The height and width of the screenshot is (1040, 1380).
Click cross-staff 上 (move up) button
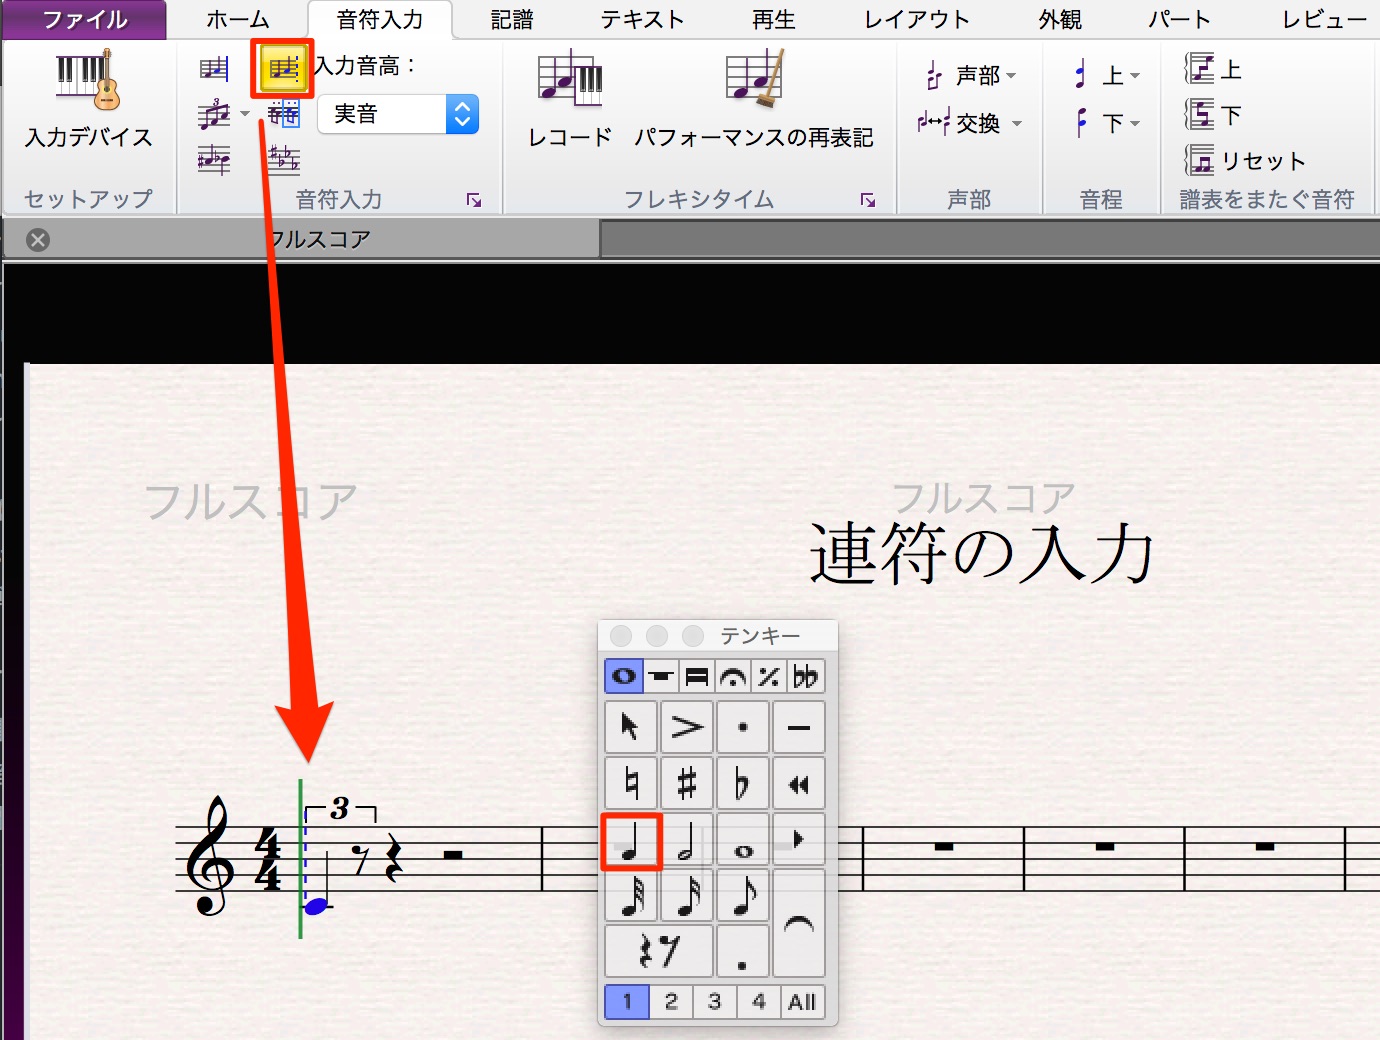(1214, 69)
